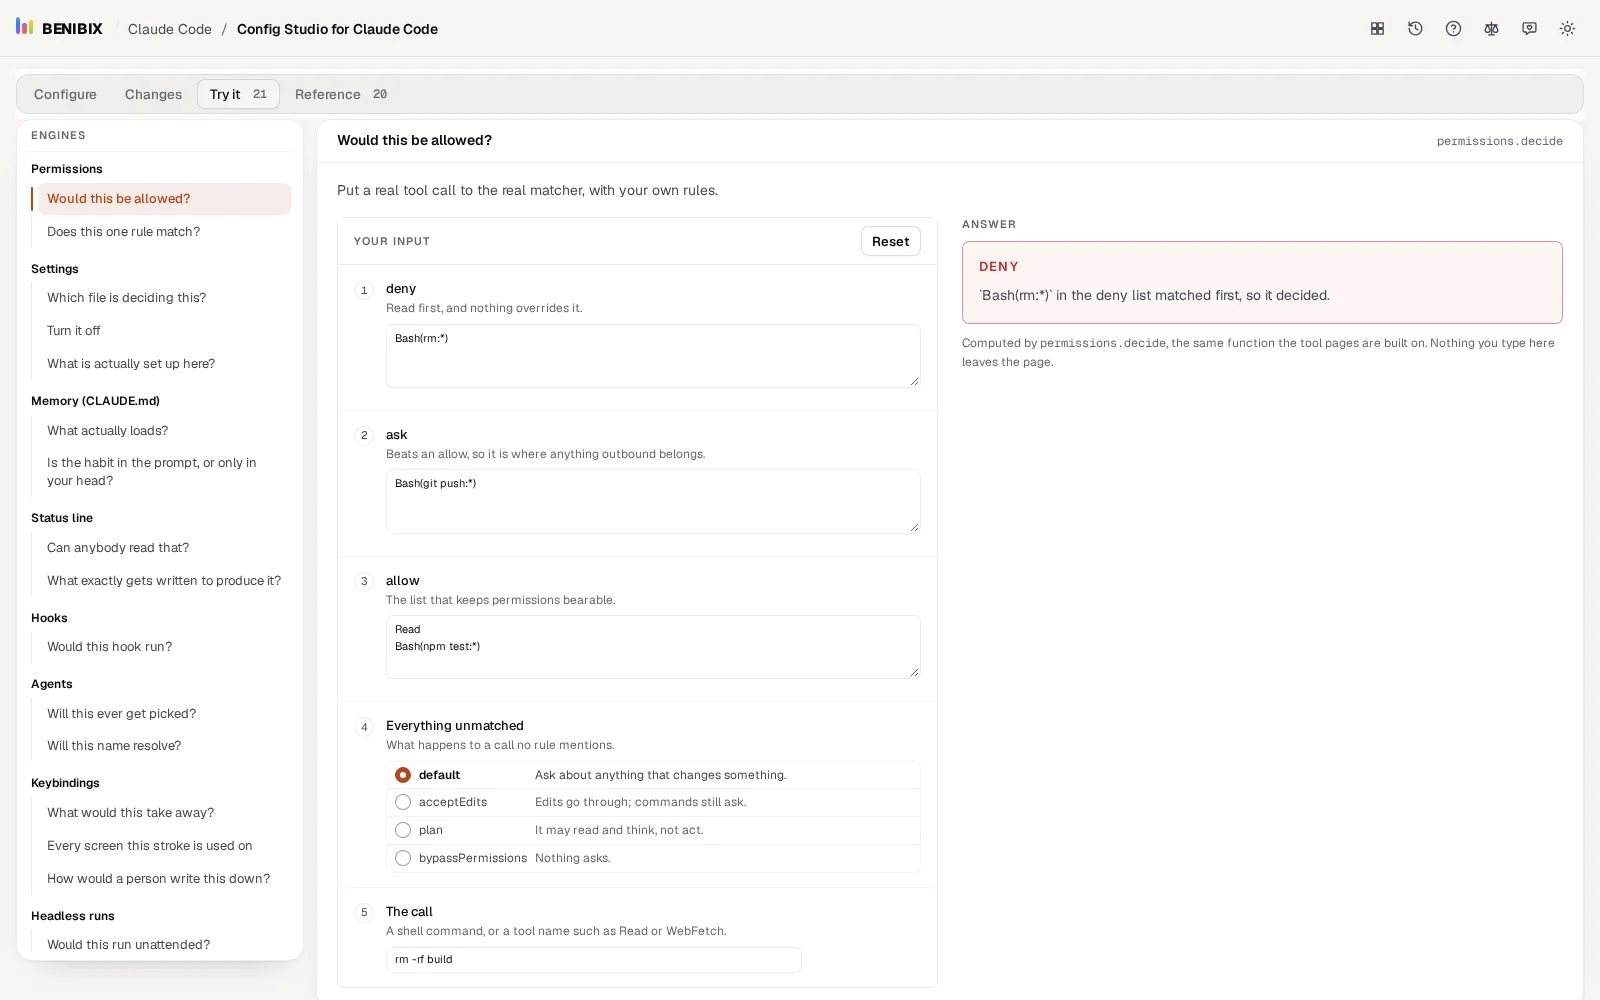1600x1000 pixels.
Task: Click the DENY answer heading
Action: click(998, 266)
